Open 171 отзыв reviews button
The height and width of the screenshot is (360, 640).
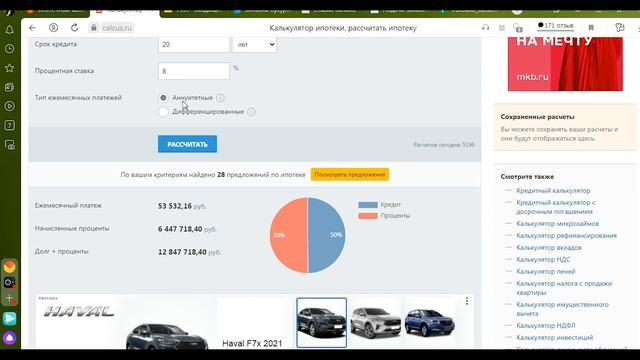point(556,26)
